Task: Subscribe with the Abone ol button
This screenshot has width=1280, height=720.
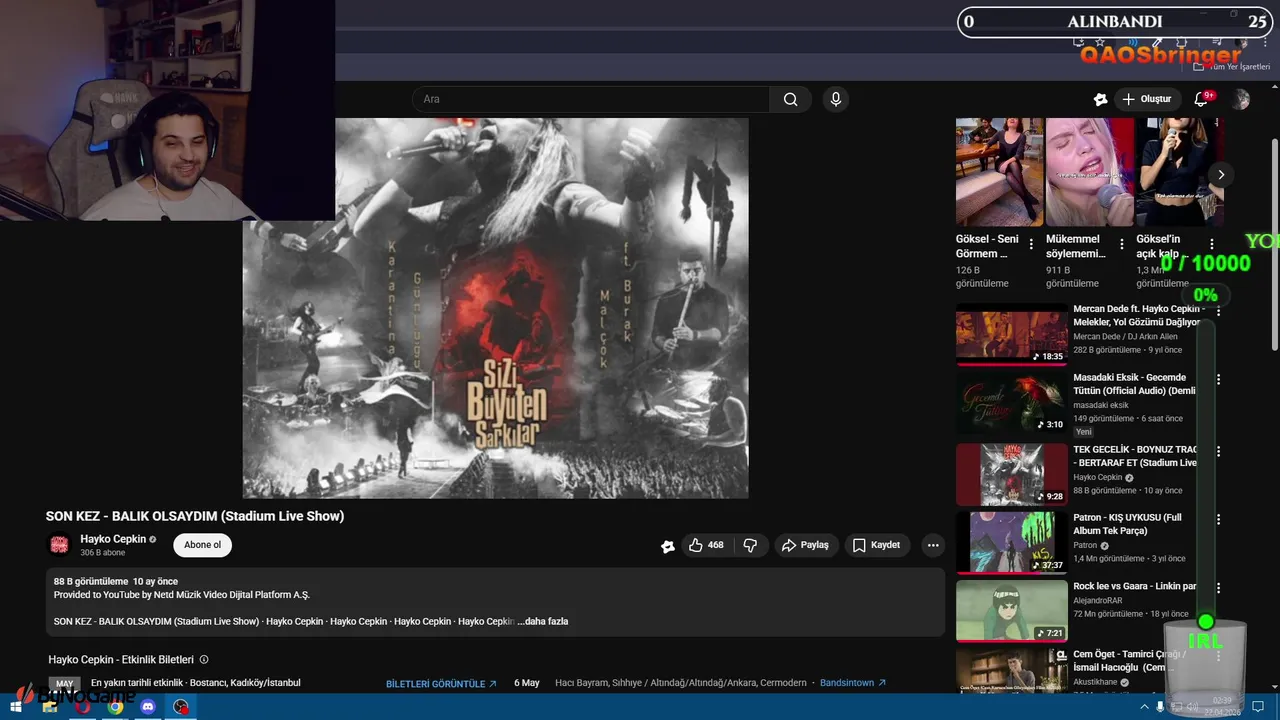Action: click(202, 545)
